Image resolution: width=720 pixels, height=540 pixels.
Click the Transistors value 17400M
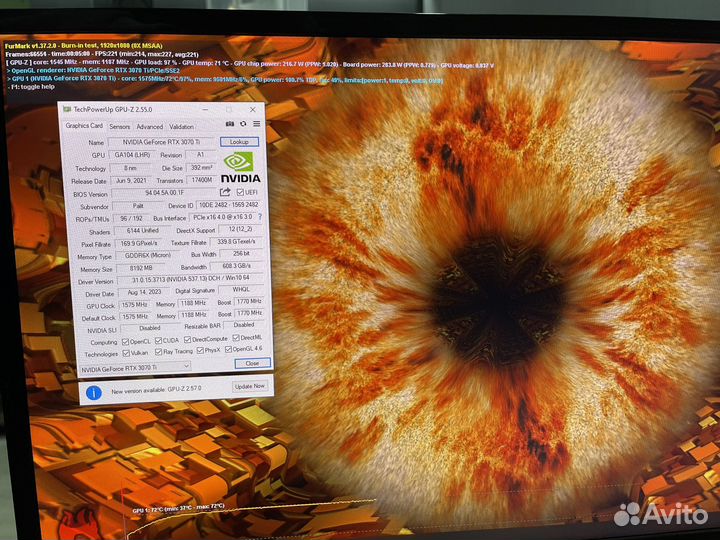202,180
